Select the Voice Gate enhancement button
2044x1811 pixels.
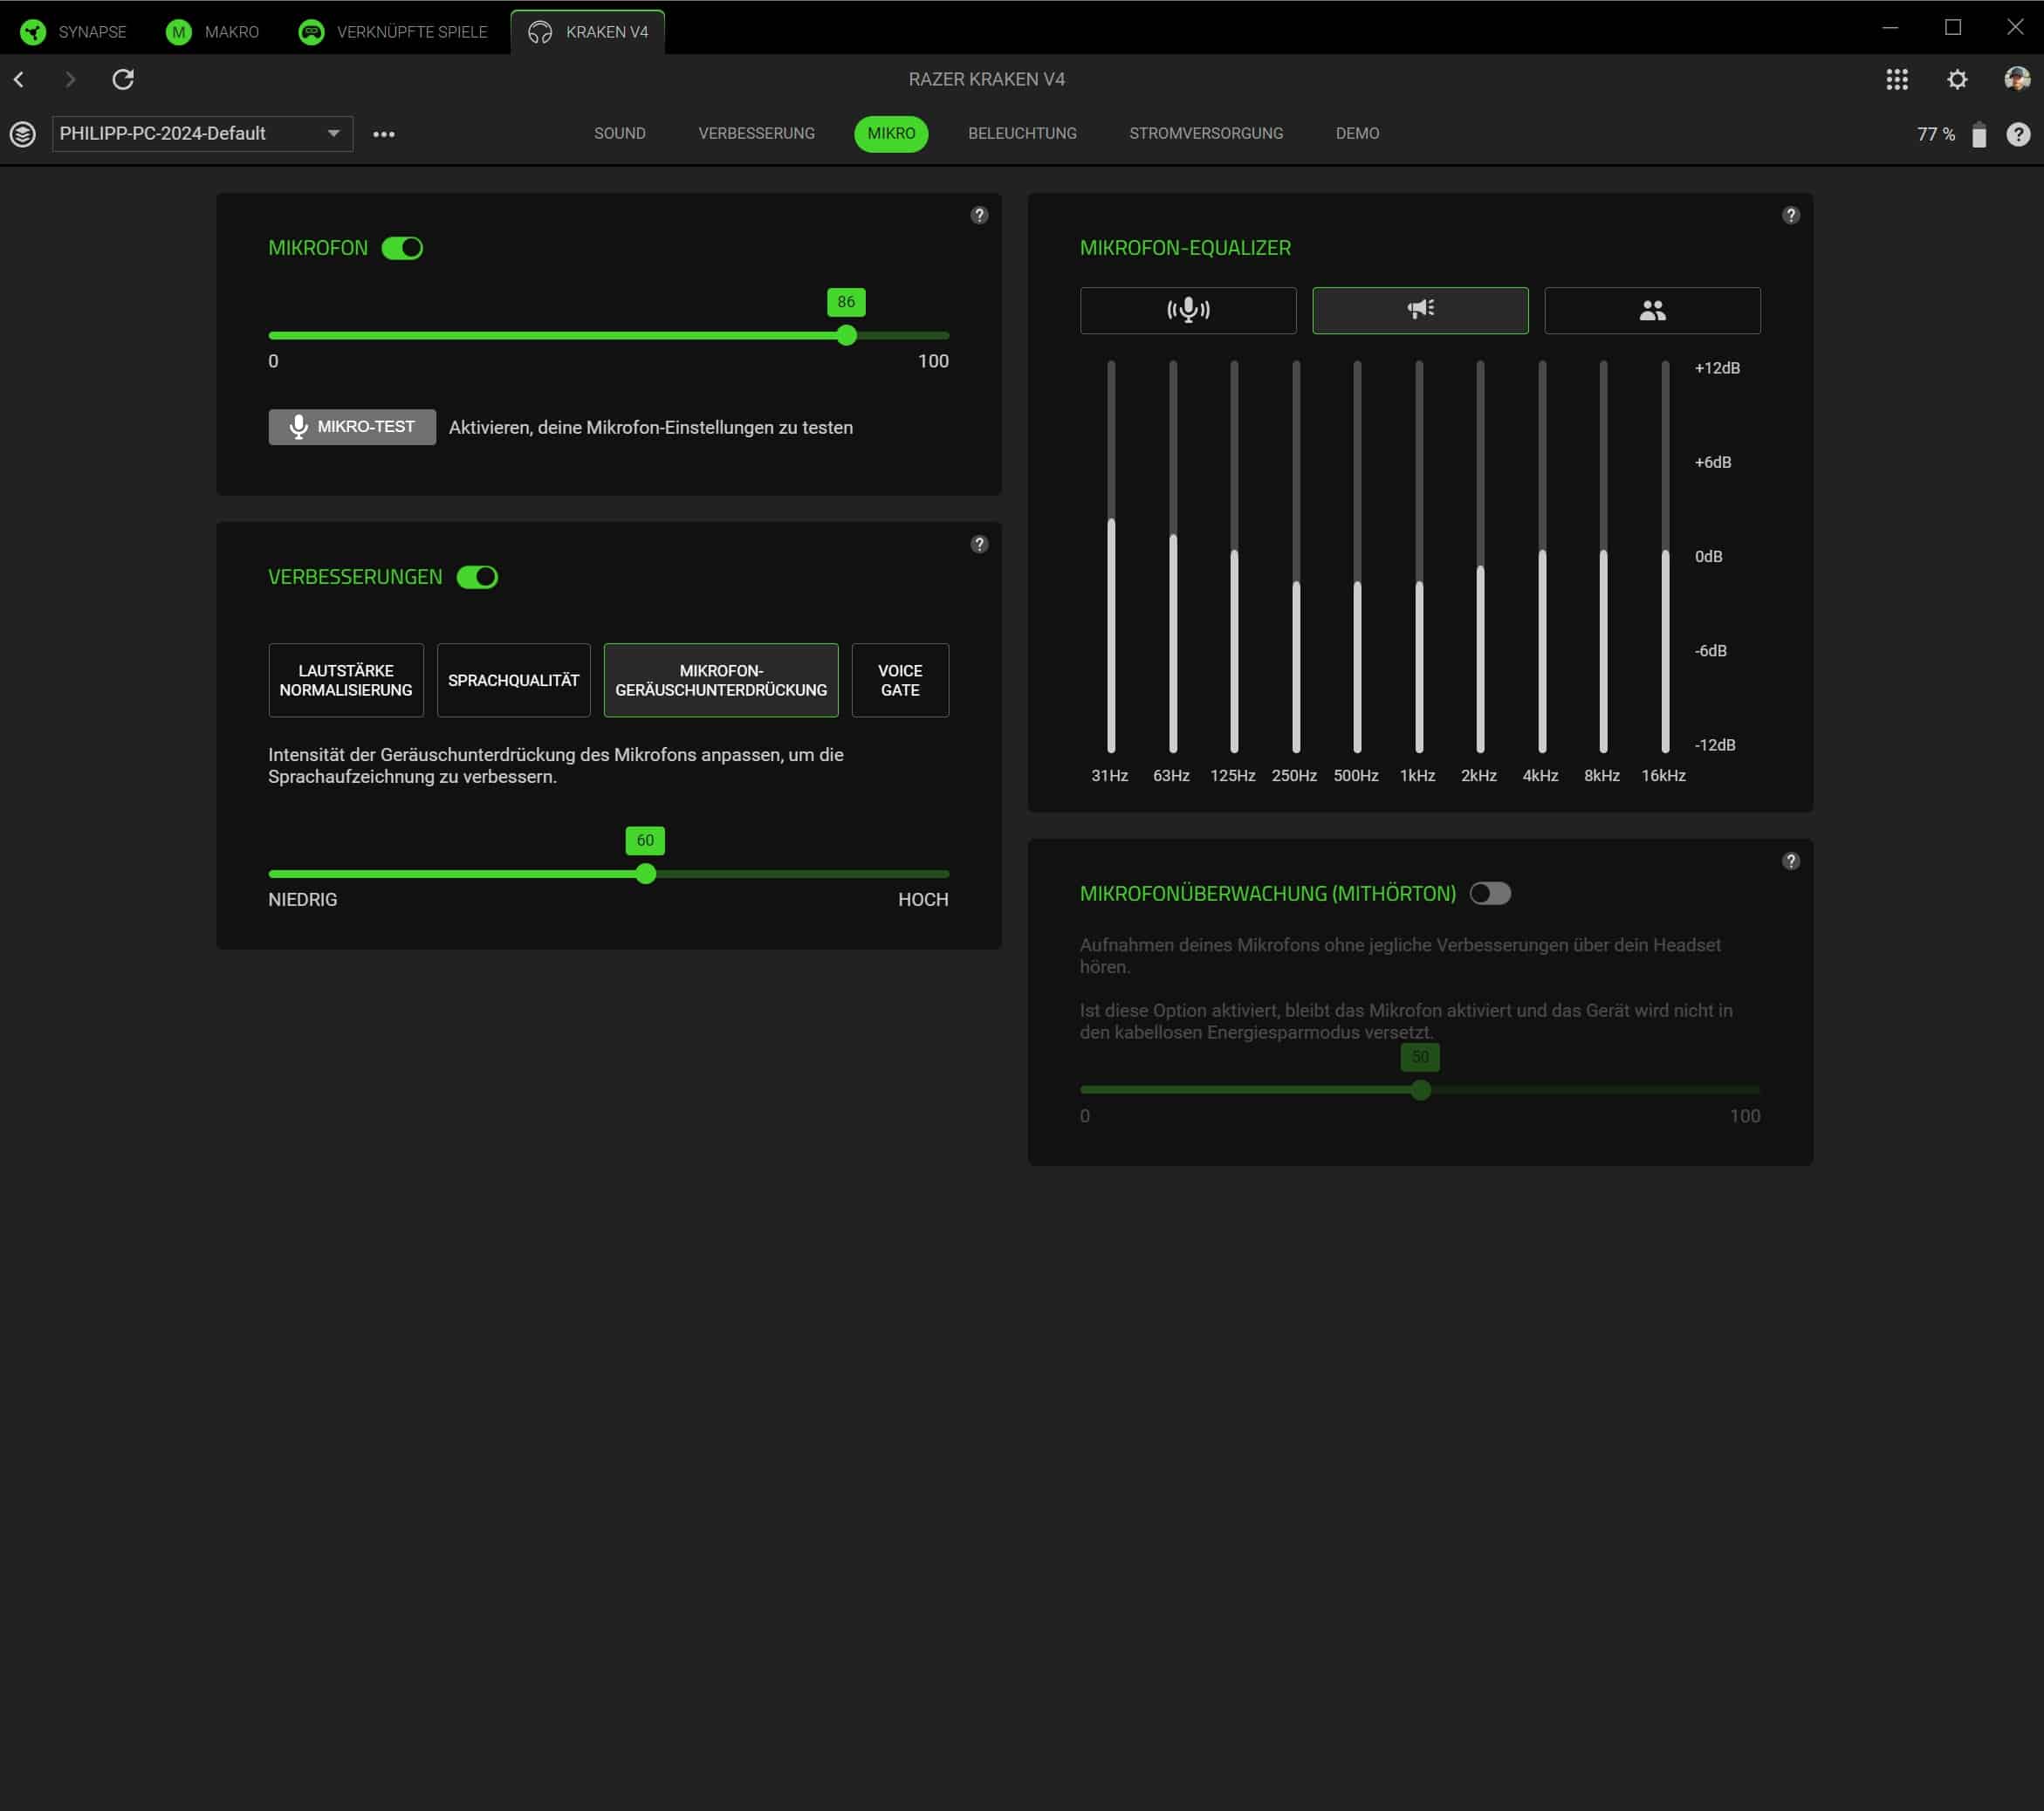click(899, 680)
